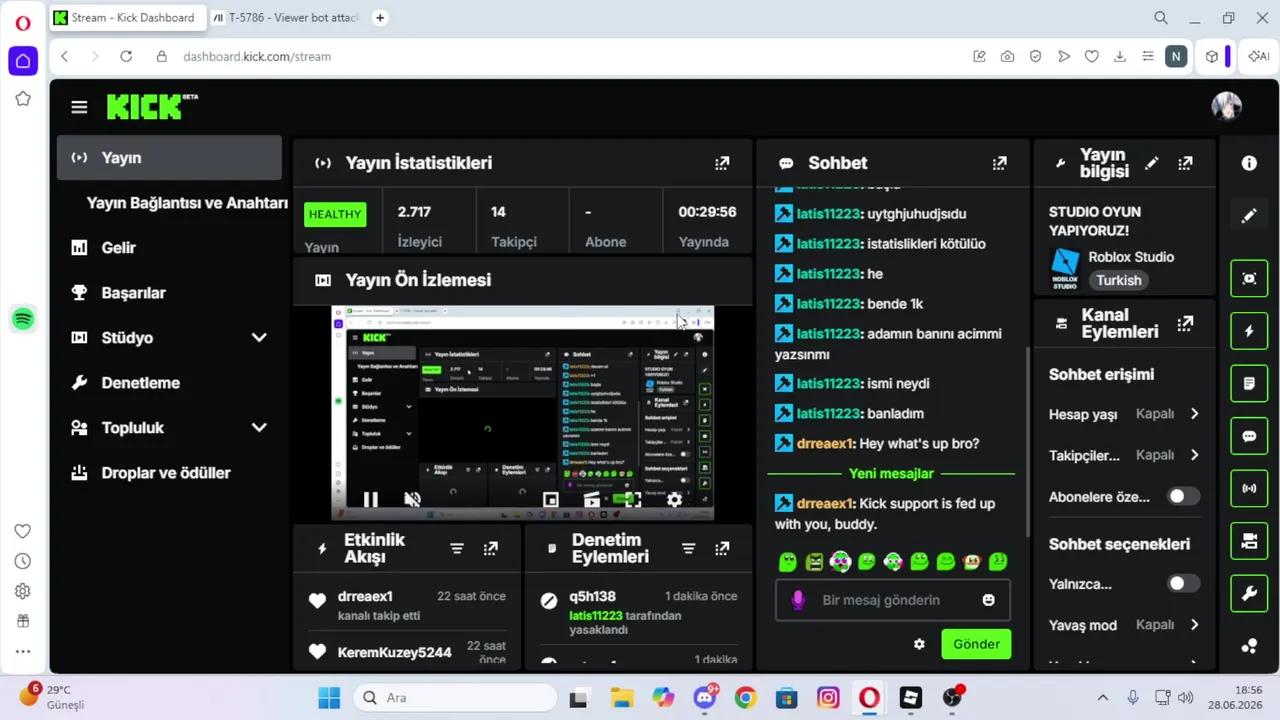Unmute the stream preview audio
This screenshot has height=720, width=1280.
point(412,499)
